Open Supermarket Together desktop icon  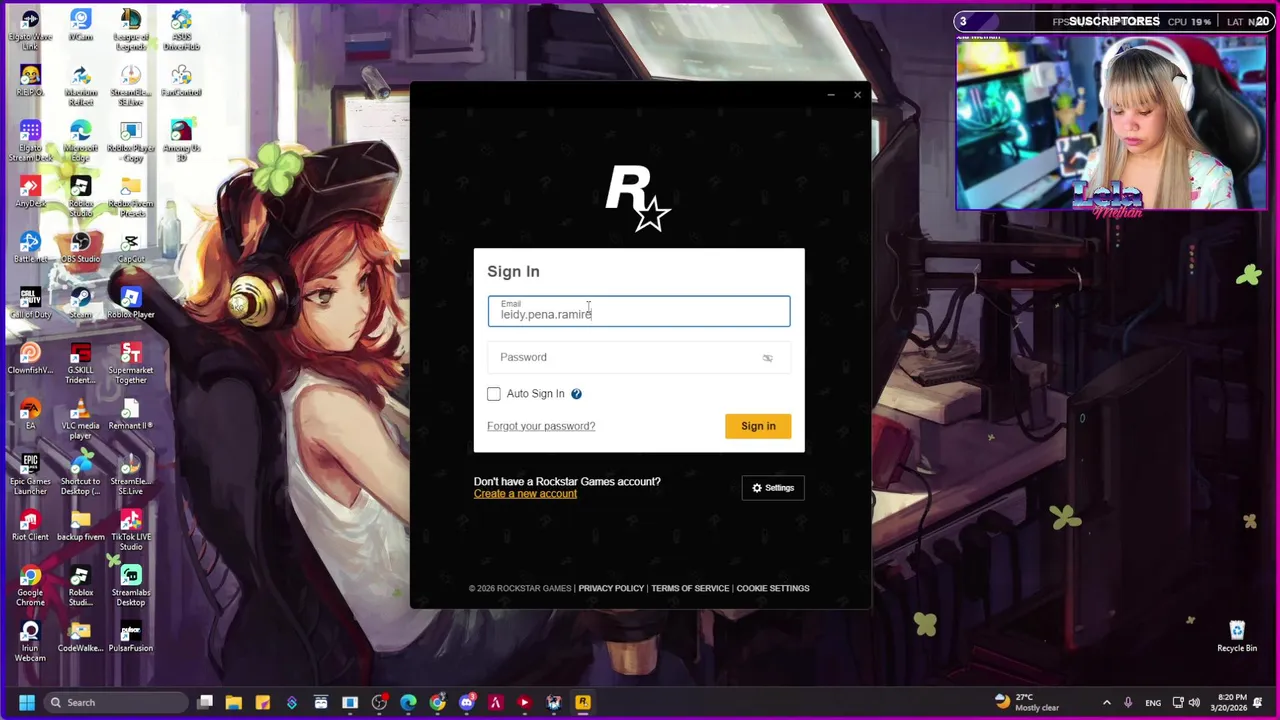(131, 364)
